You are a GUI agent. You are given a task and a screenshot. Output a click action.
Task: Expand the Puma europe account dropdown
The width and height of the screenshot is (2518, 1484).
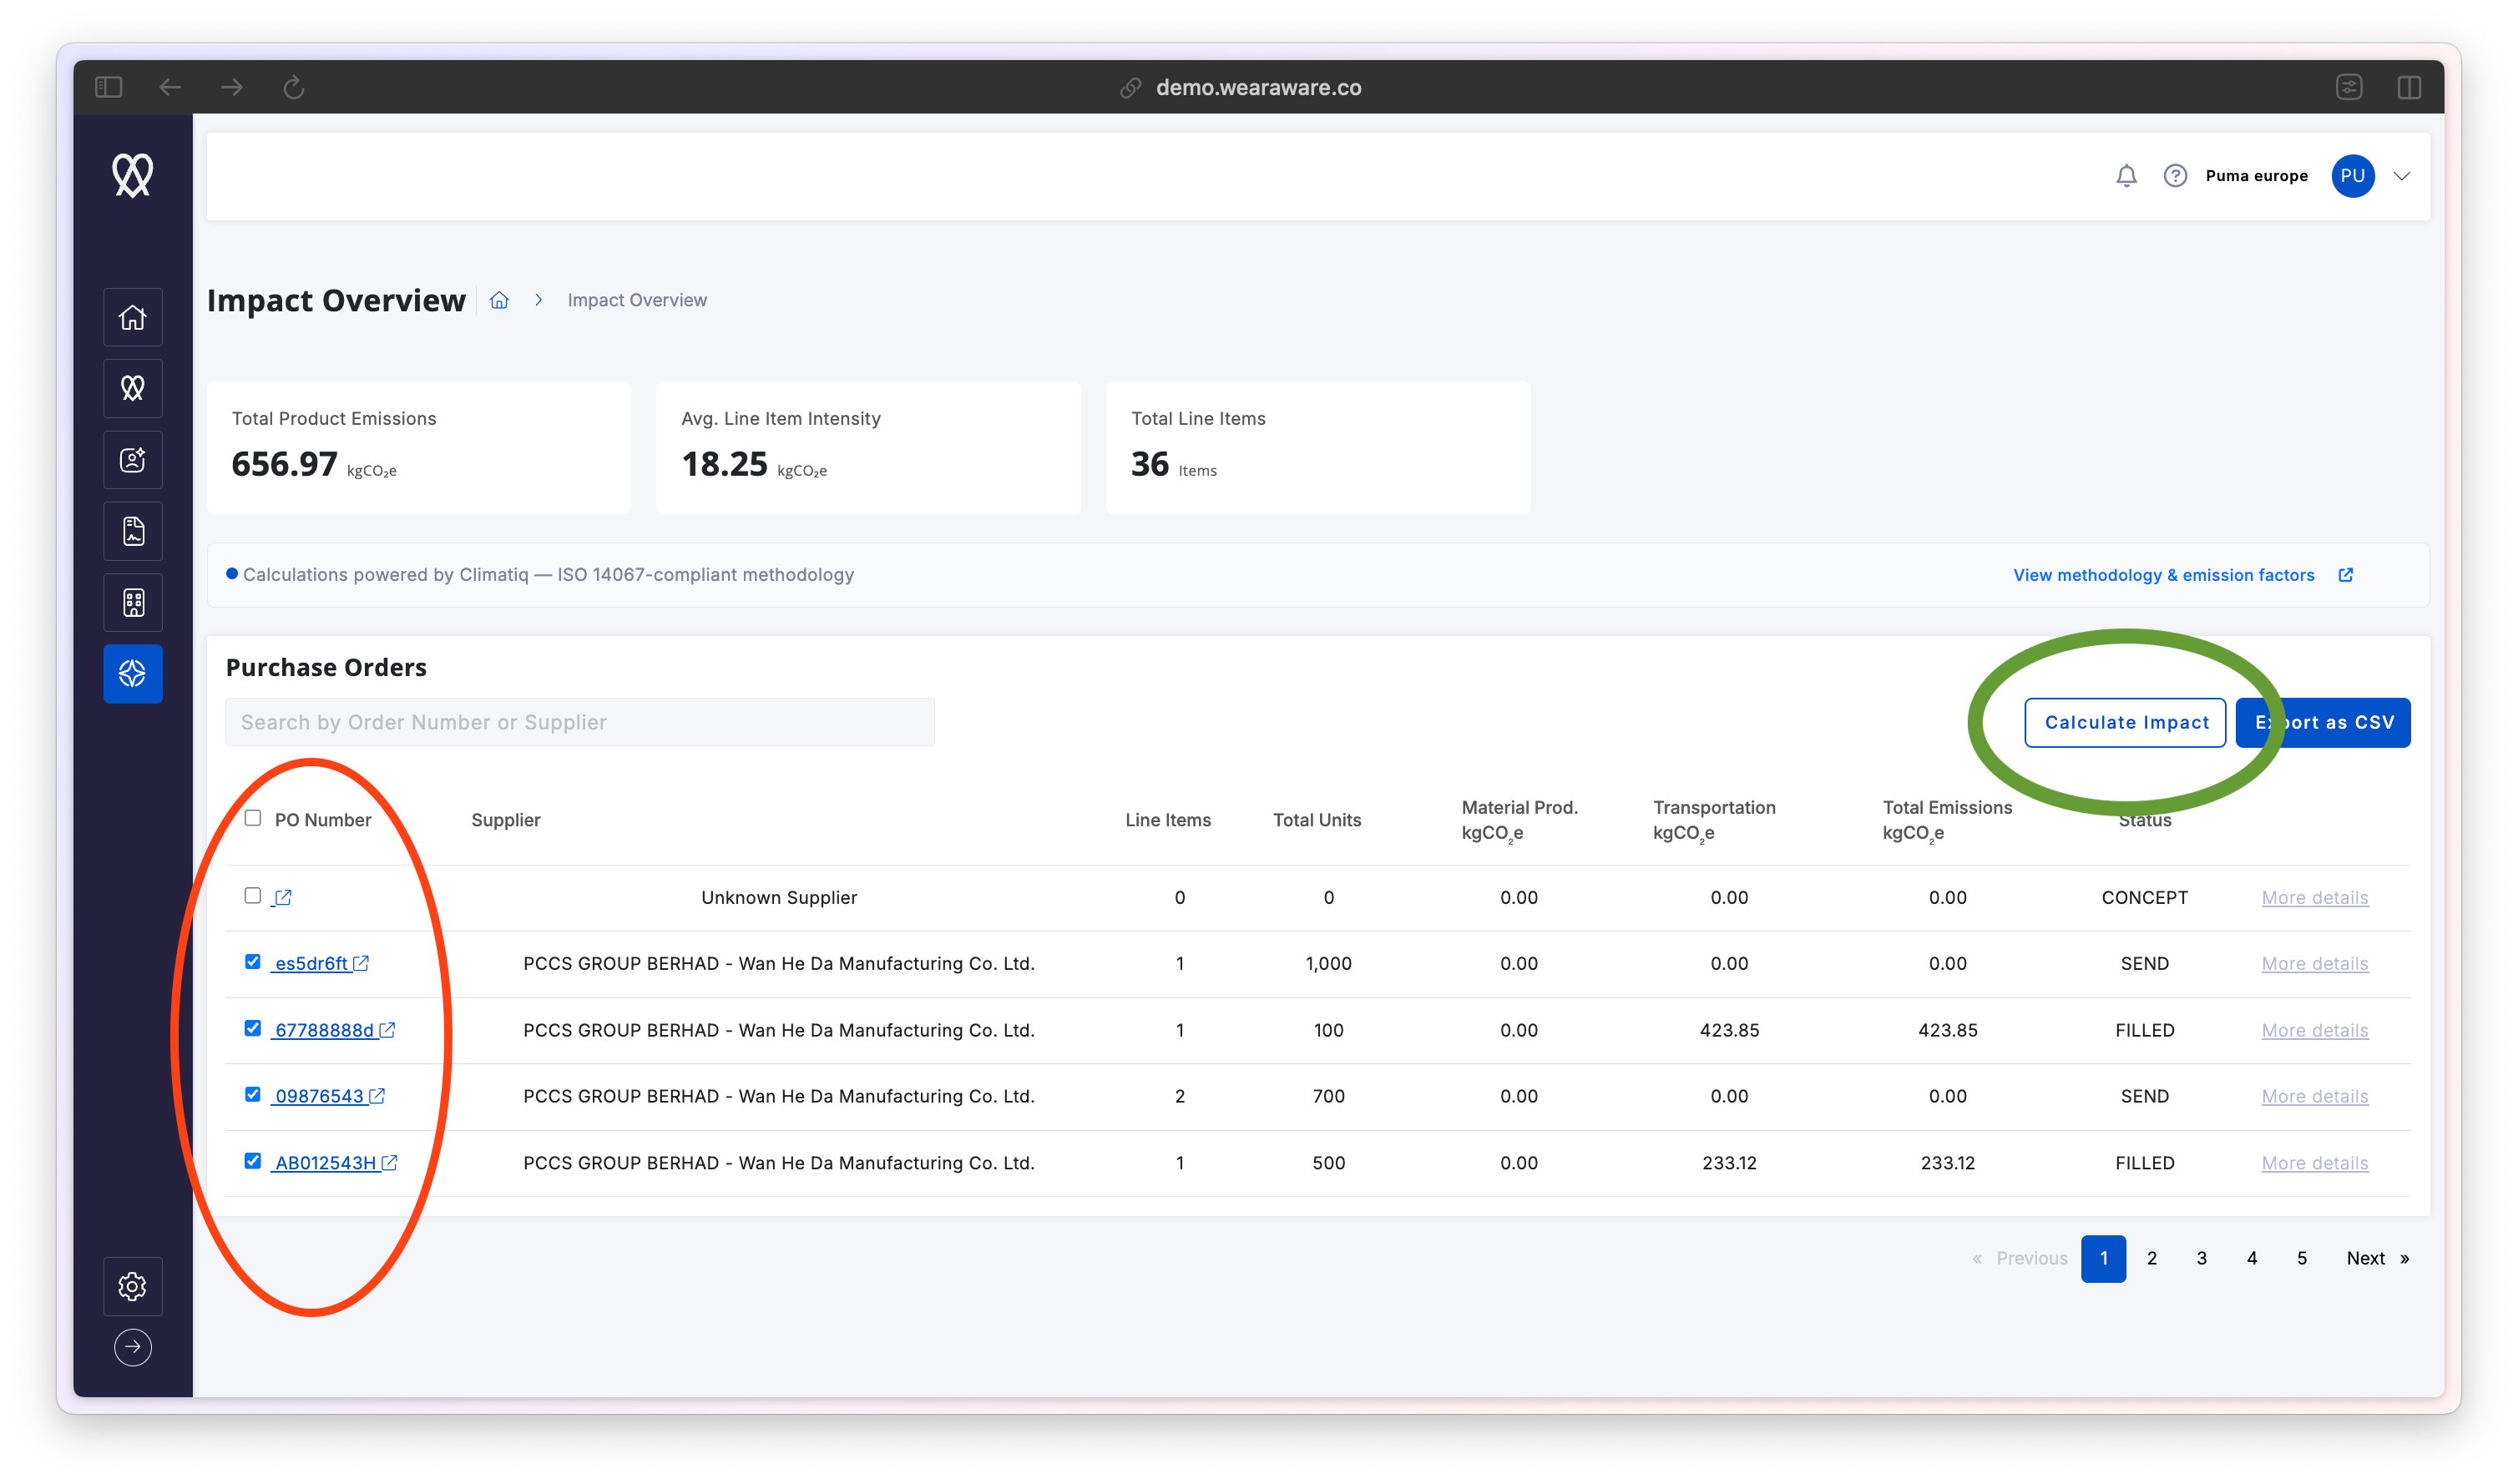[2401, 176]
